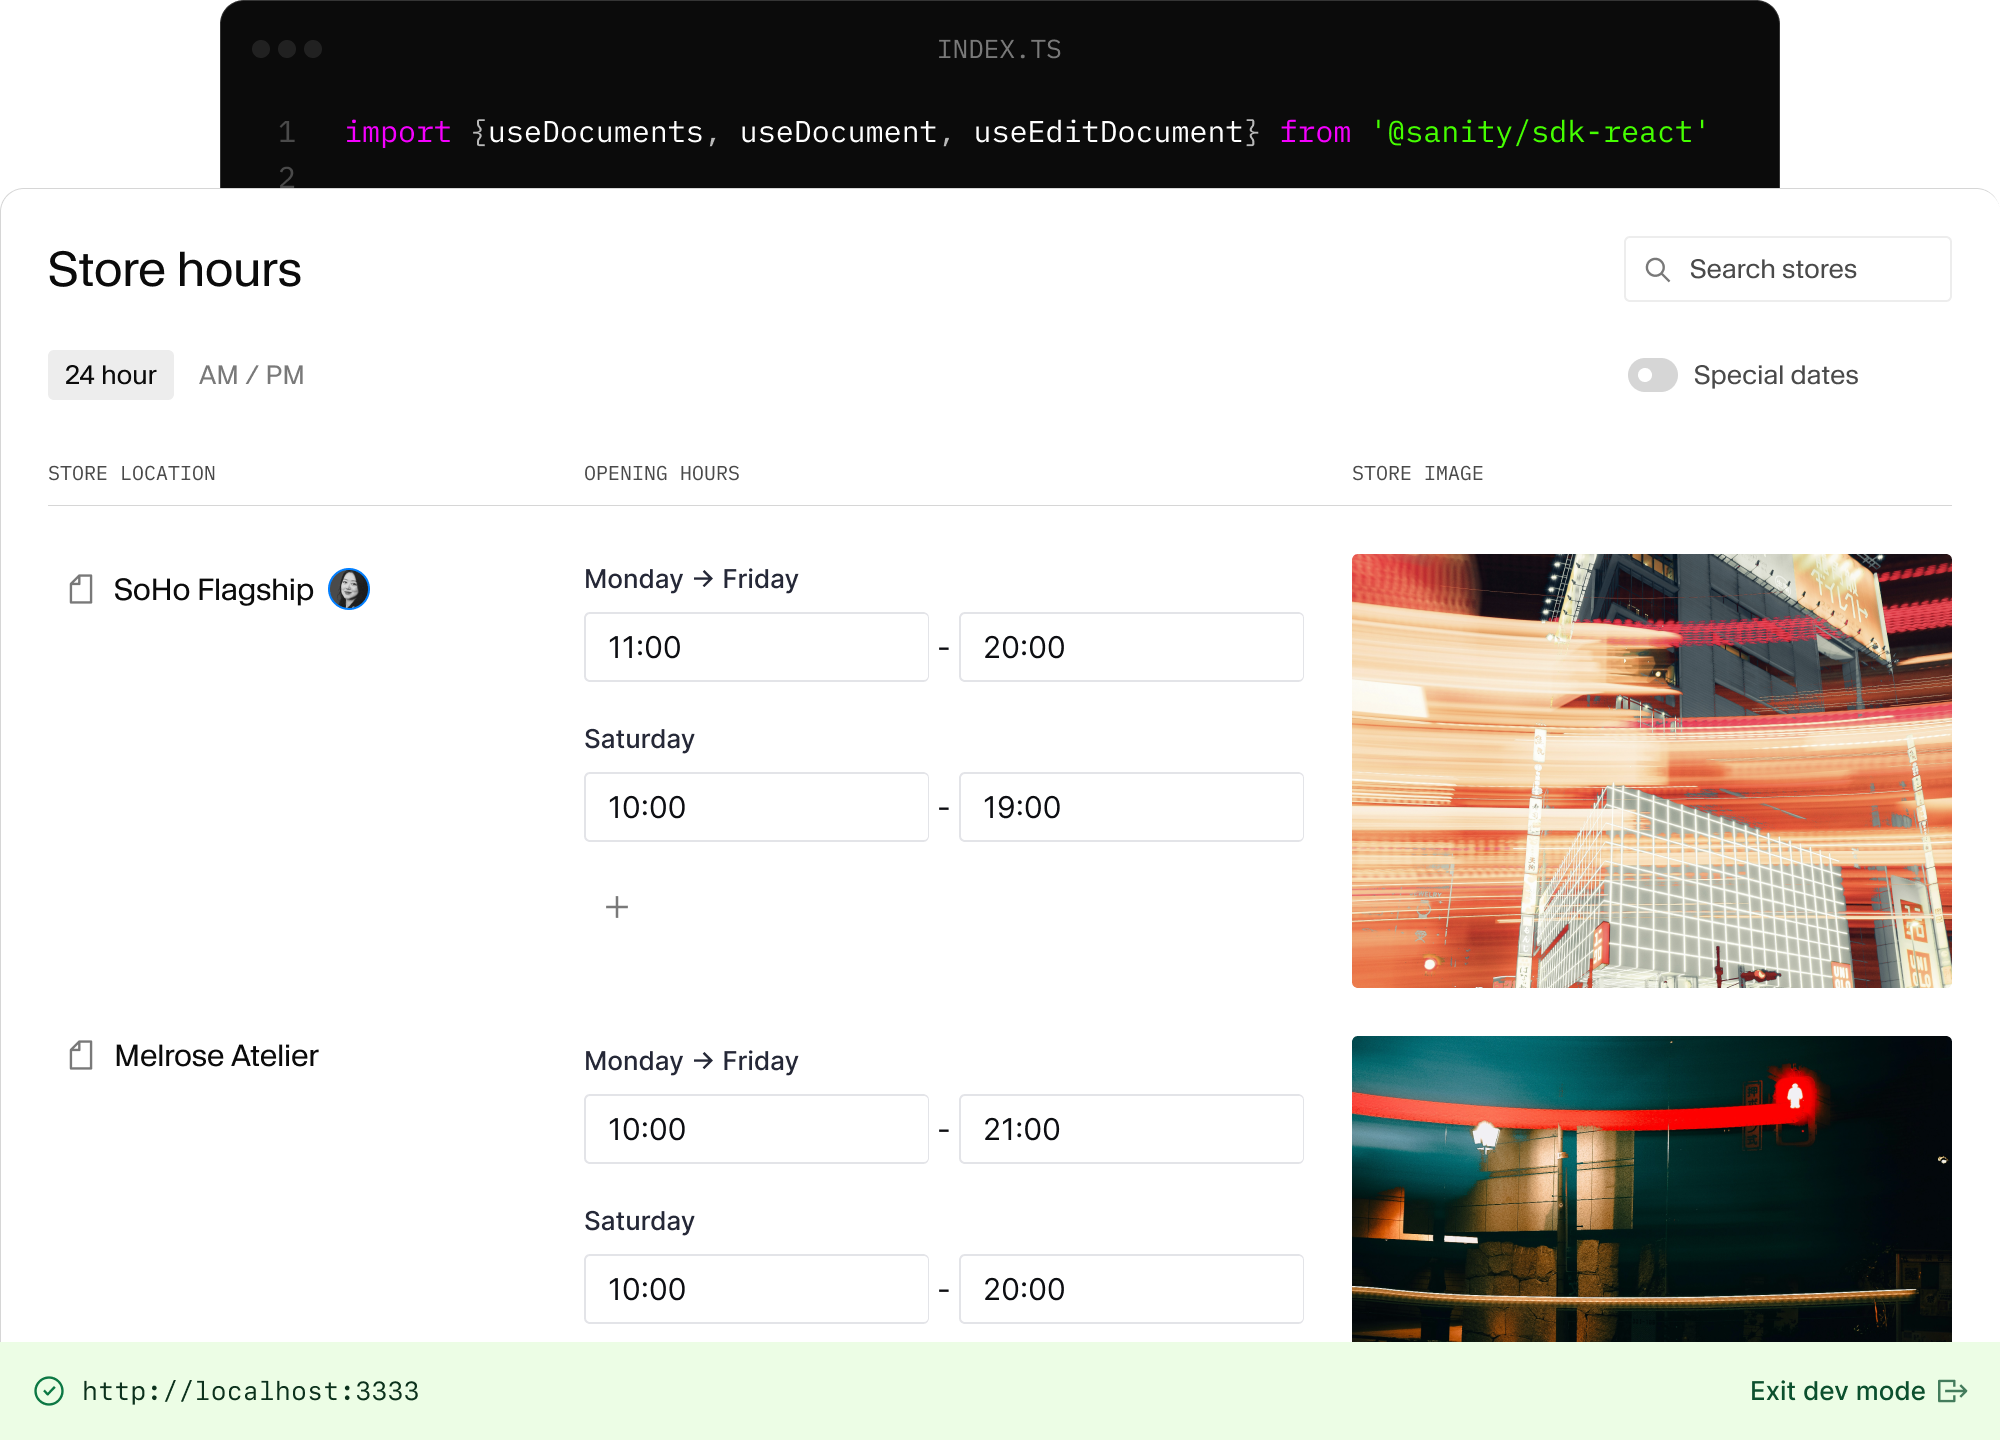Click SoHo Monday → Friday label
2000x1440 pixels.
pos(691,579)
